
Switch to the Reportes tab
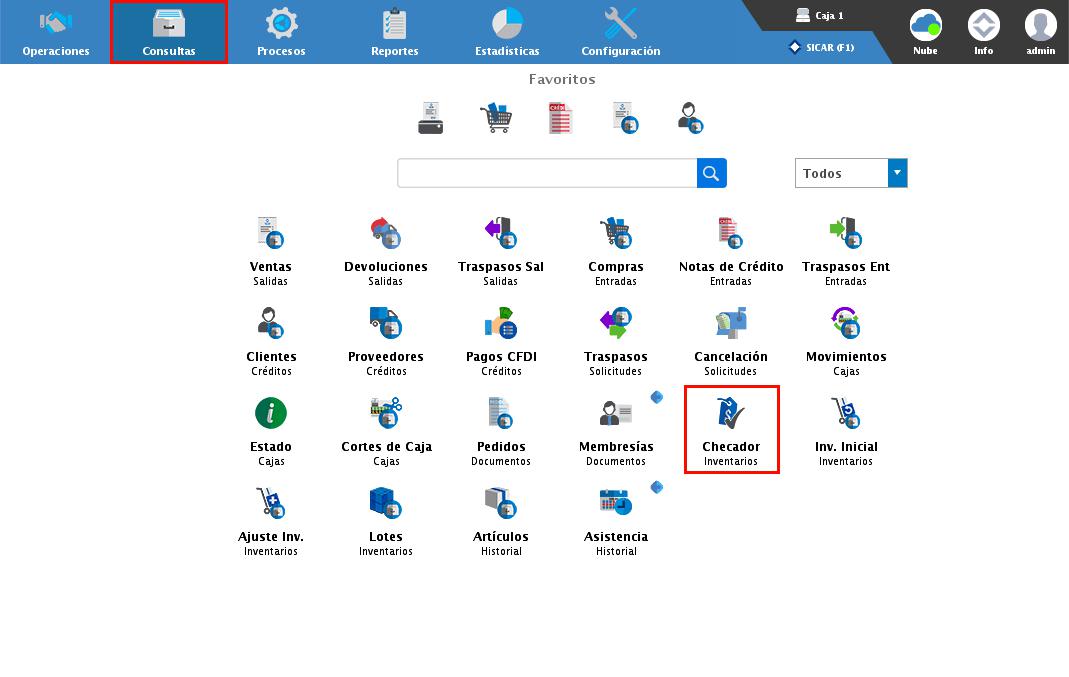pyautogui.click(x=394, y=33)
